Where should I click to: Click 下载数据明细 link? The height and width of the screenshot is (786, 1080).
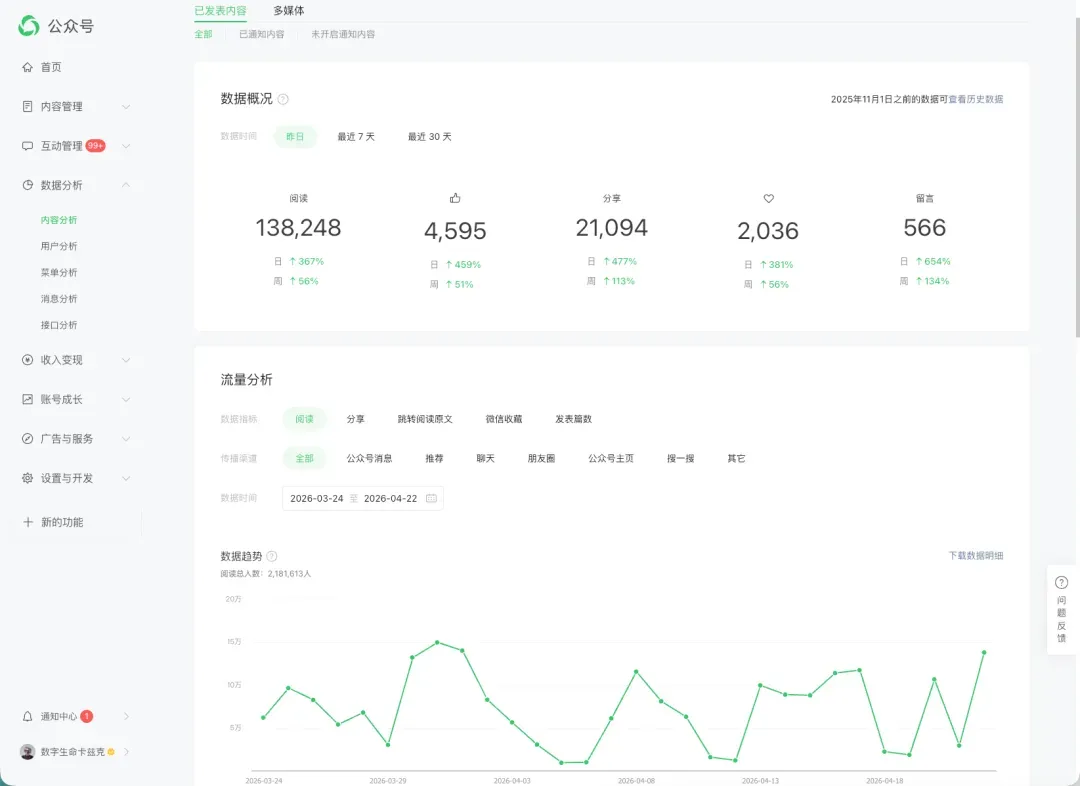point(975,555)
